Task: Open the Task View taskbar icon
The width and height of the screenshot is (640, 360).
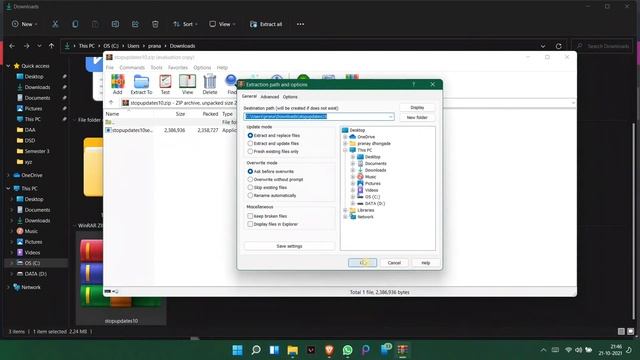Action: click(x=274, y=350)
